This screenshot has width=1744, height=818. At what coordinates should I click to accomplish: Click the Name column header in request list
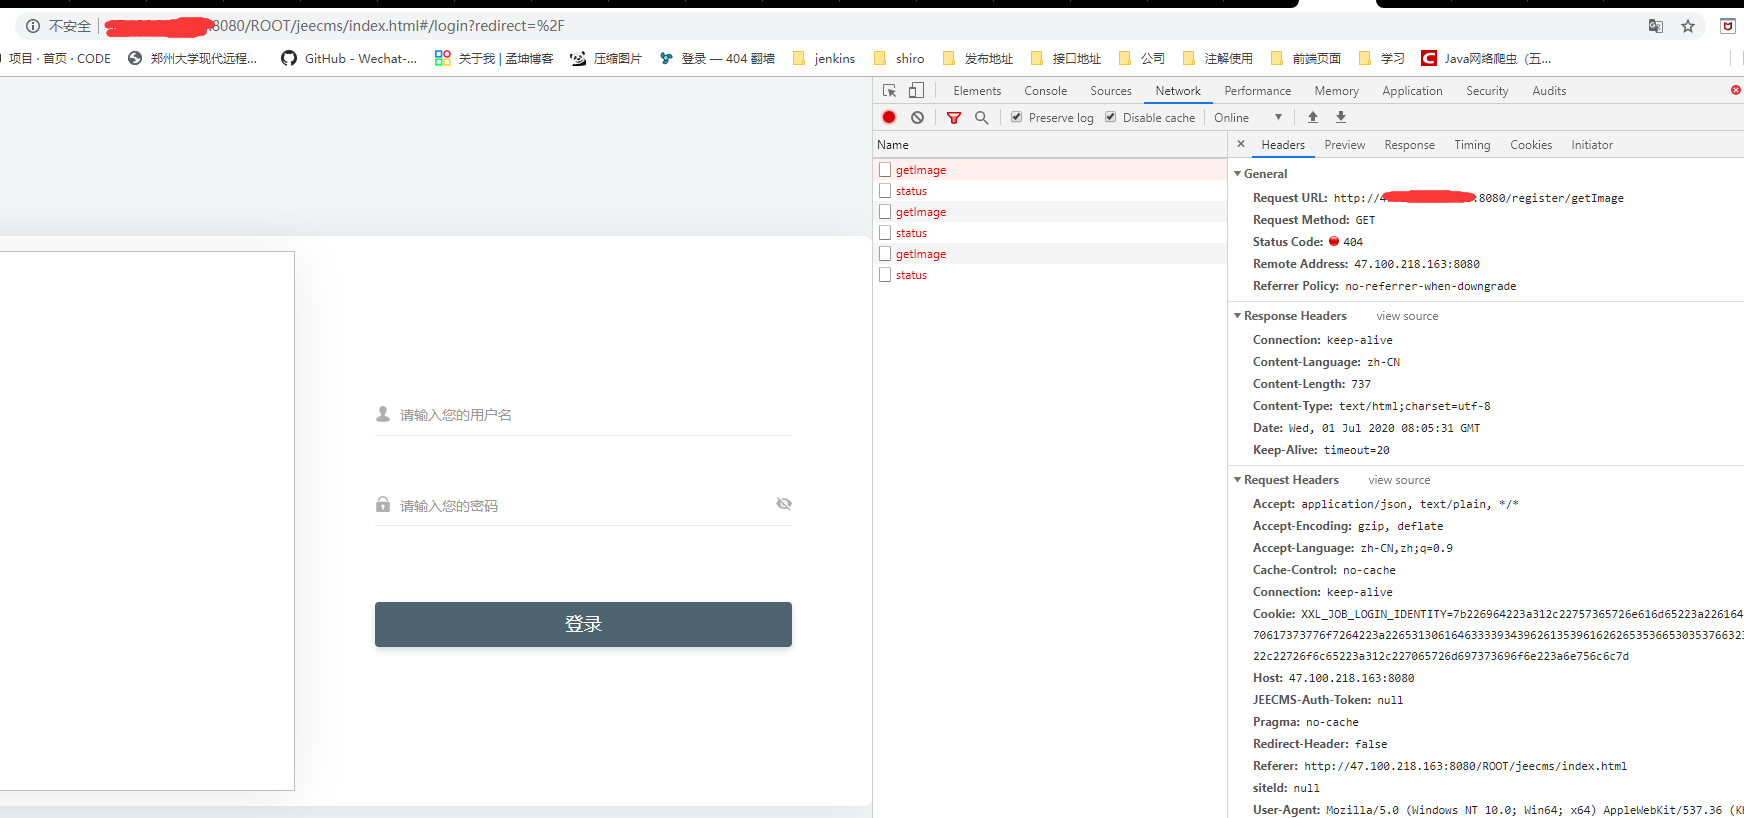point(1049,145)
